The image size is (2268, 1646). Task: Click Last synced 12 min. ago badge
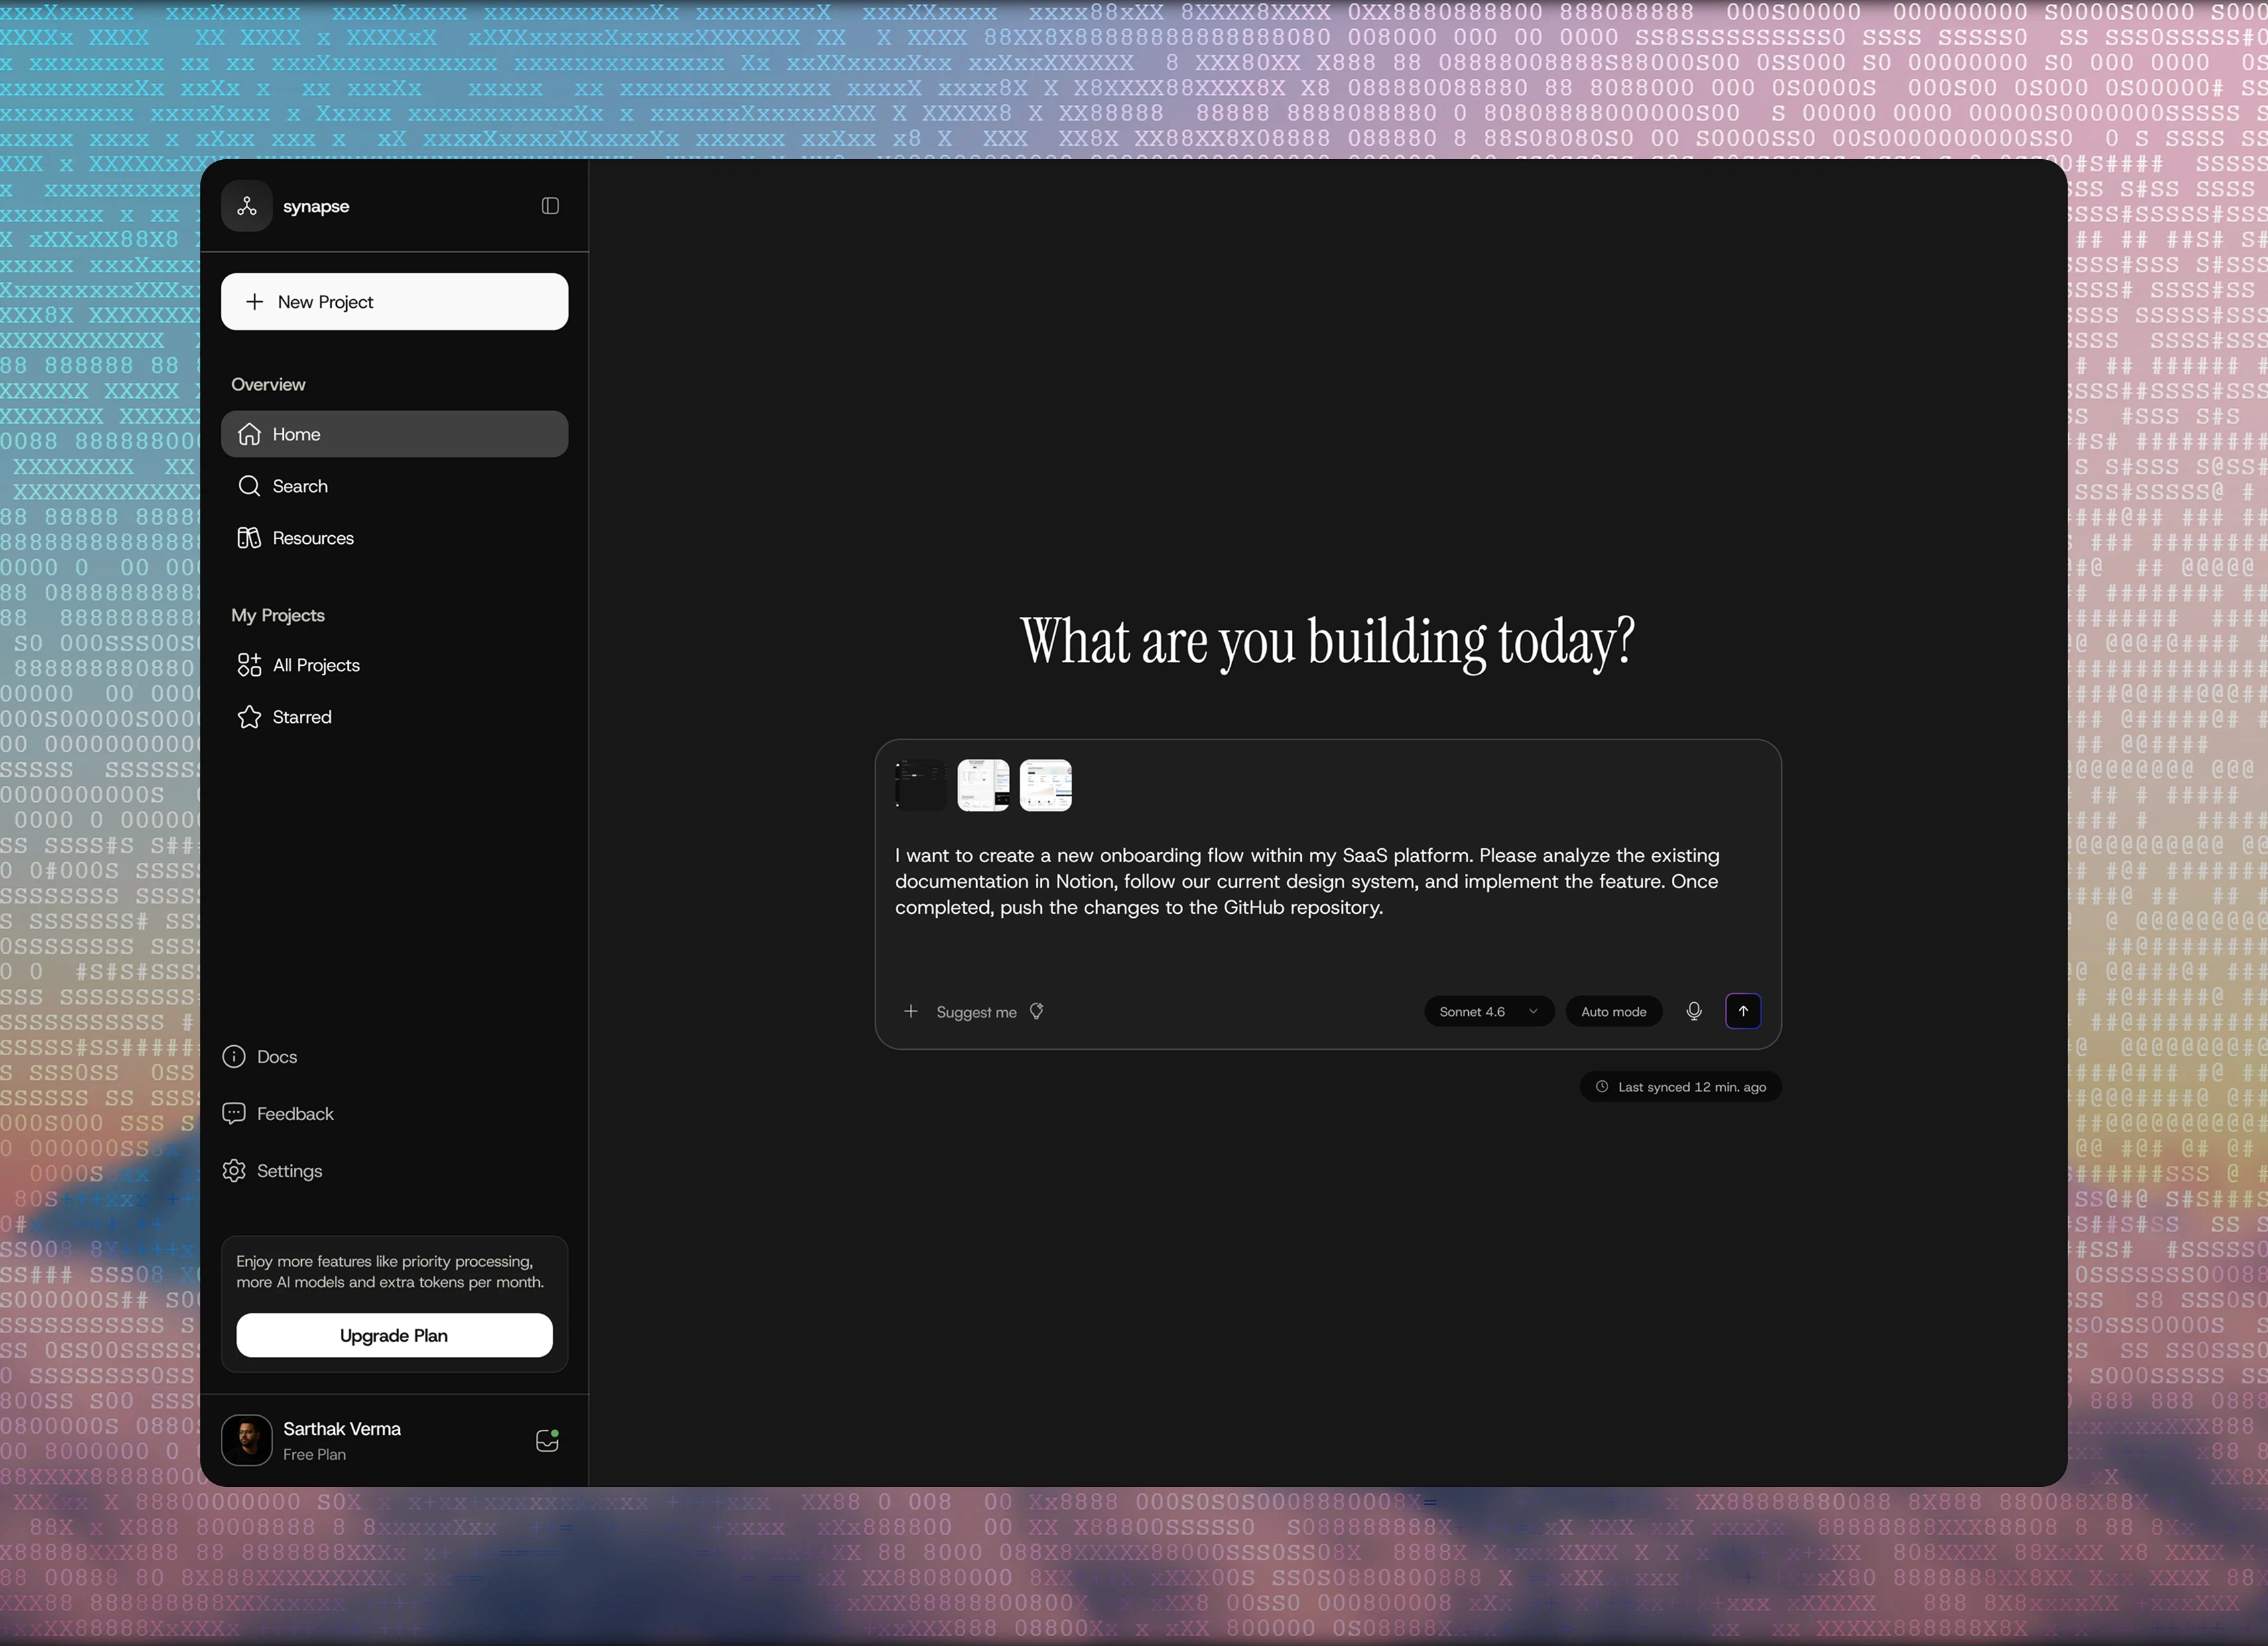(x=1680, y=1087)
